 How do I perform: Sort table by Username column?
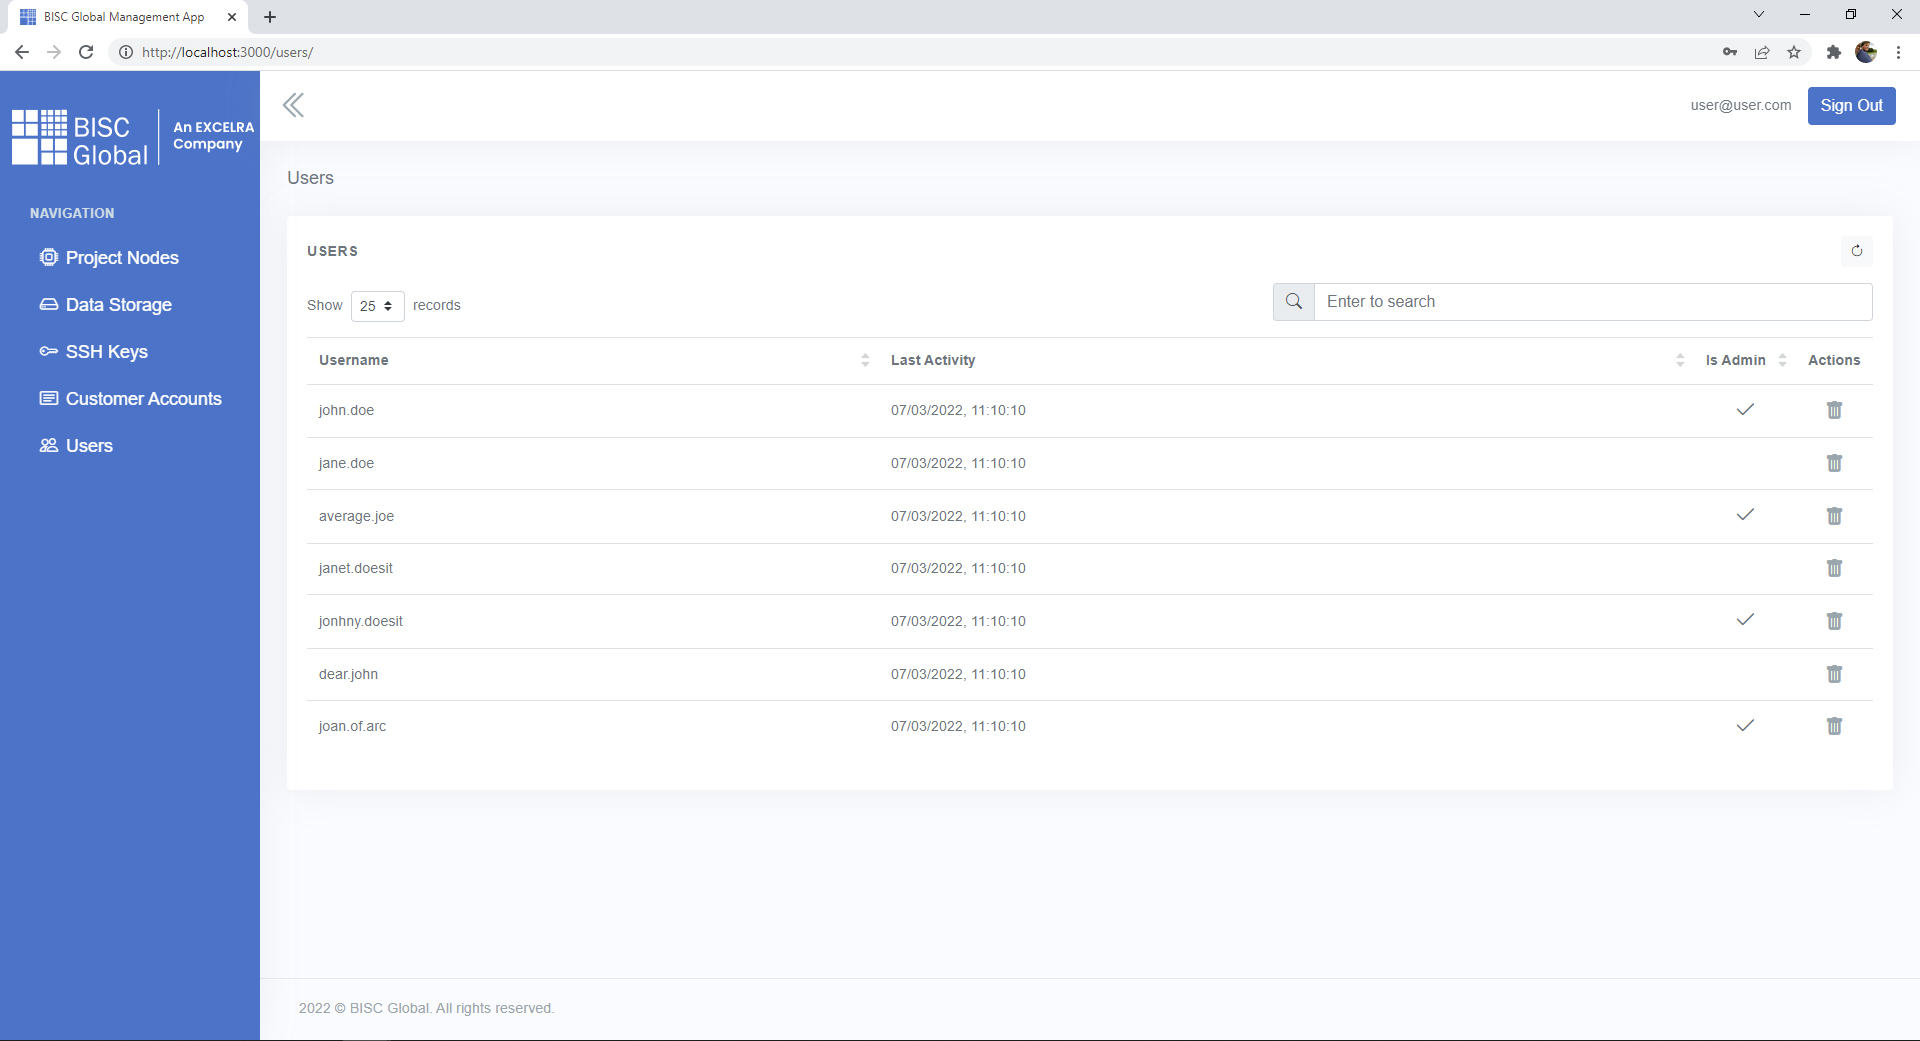[x=593, y=360]
